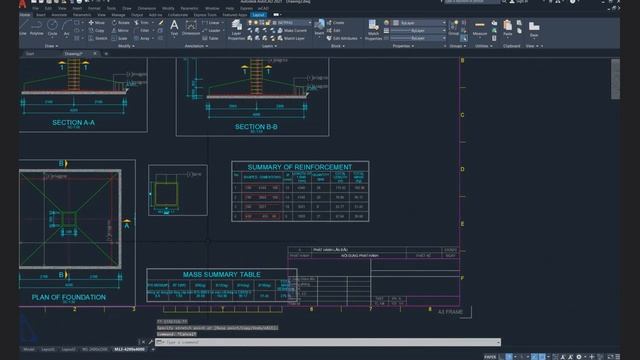
Task: Switch to the Start file tab
Action: (x=30, y=53)
